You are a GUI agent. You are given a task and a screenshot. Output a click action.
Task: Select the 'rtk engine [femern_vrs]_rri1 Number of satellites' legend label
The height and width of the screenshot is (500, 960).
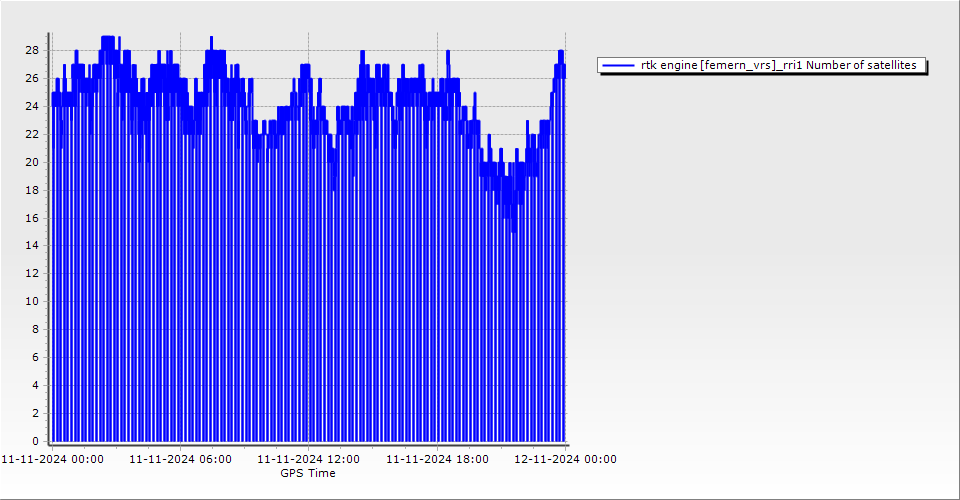[x=778, y=65]
